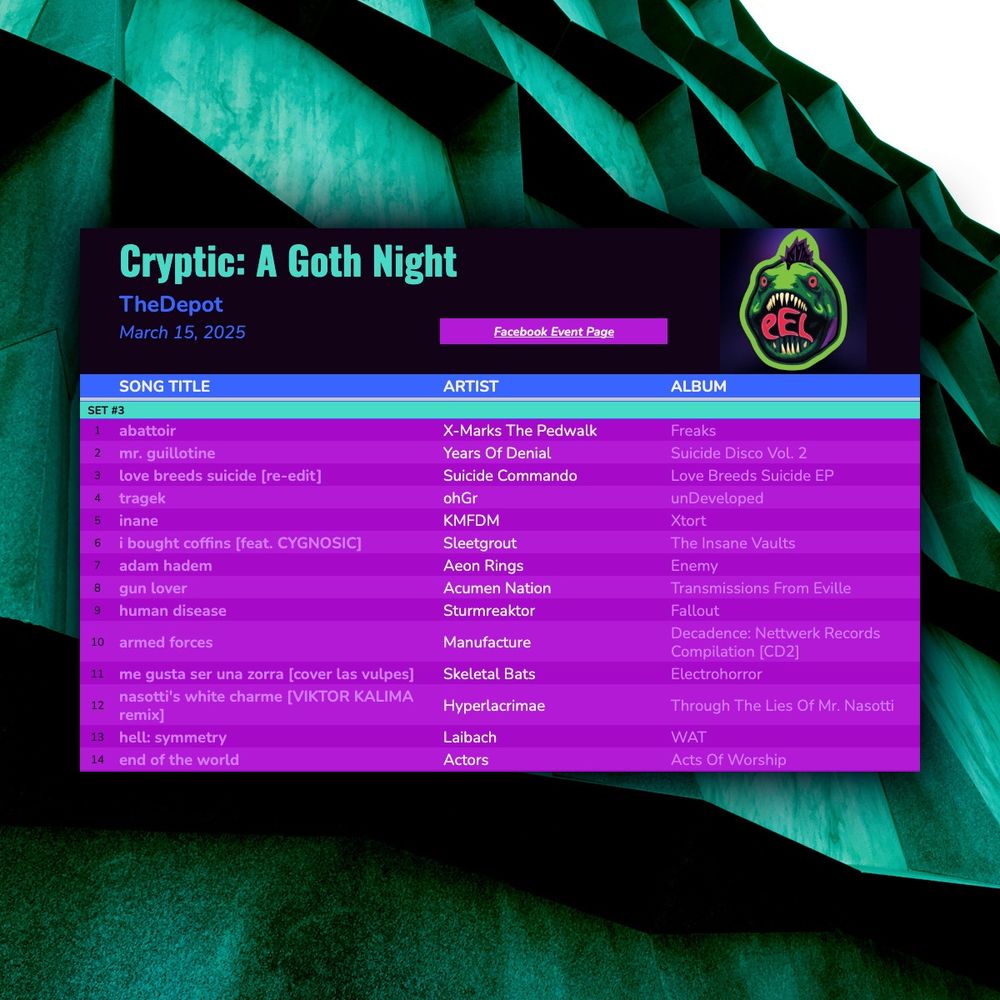Select song title 'tragek'
1000x1000 pixels.
[142, 498]
